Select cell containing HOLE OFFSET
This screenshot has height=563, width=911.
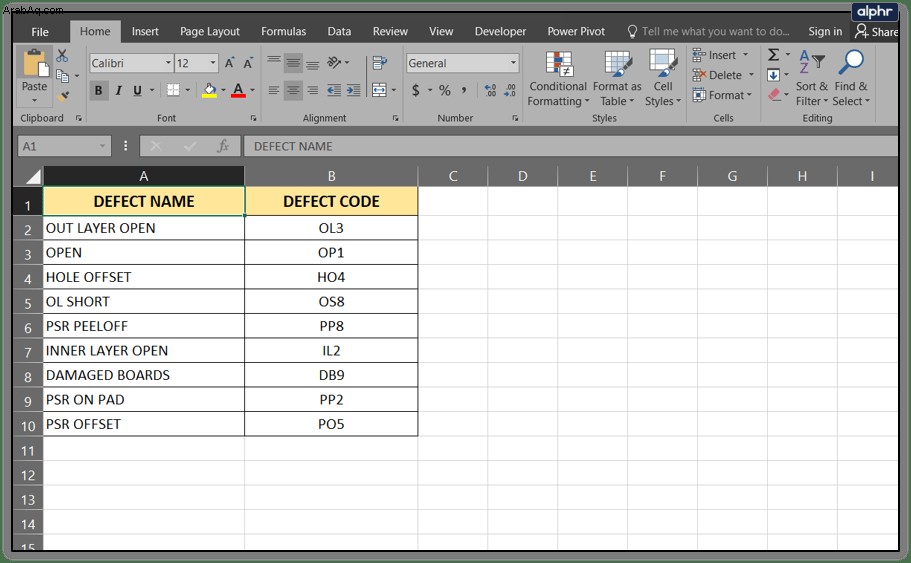[144, 277]
